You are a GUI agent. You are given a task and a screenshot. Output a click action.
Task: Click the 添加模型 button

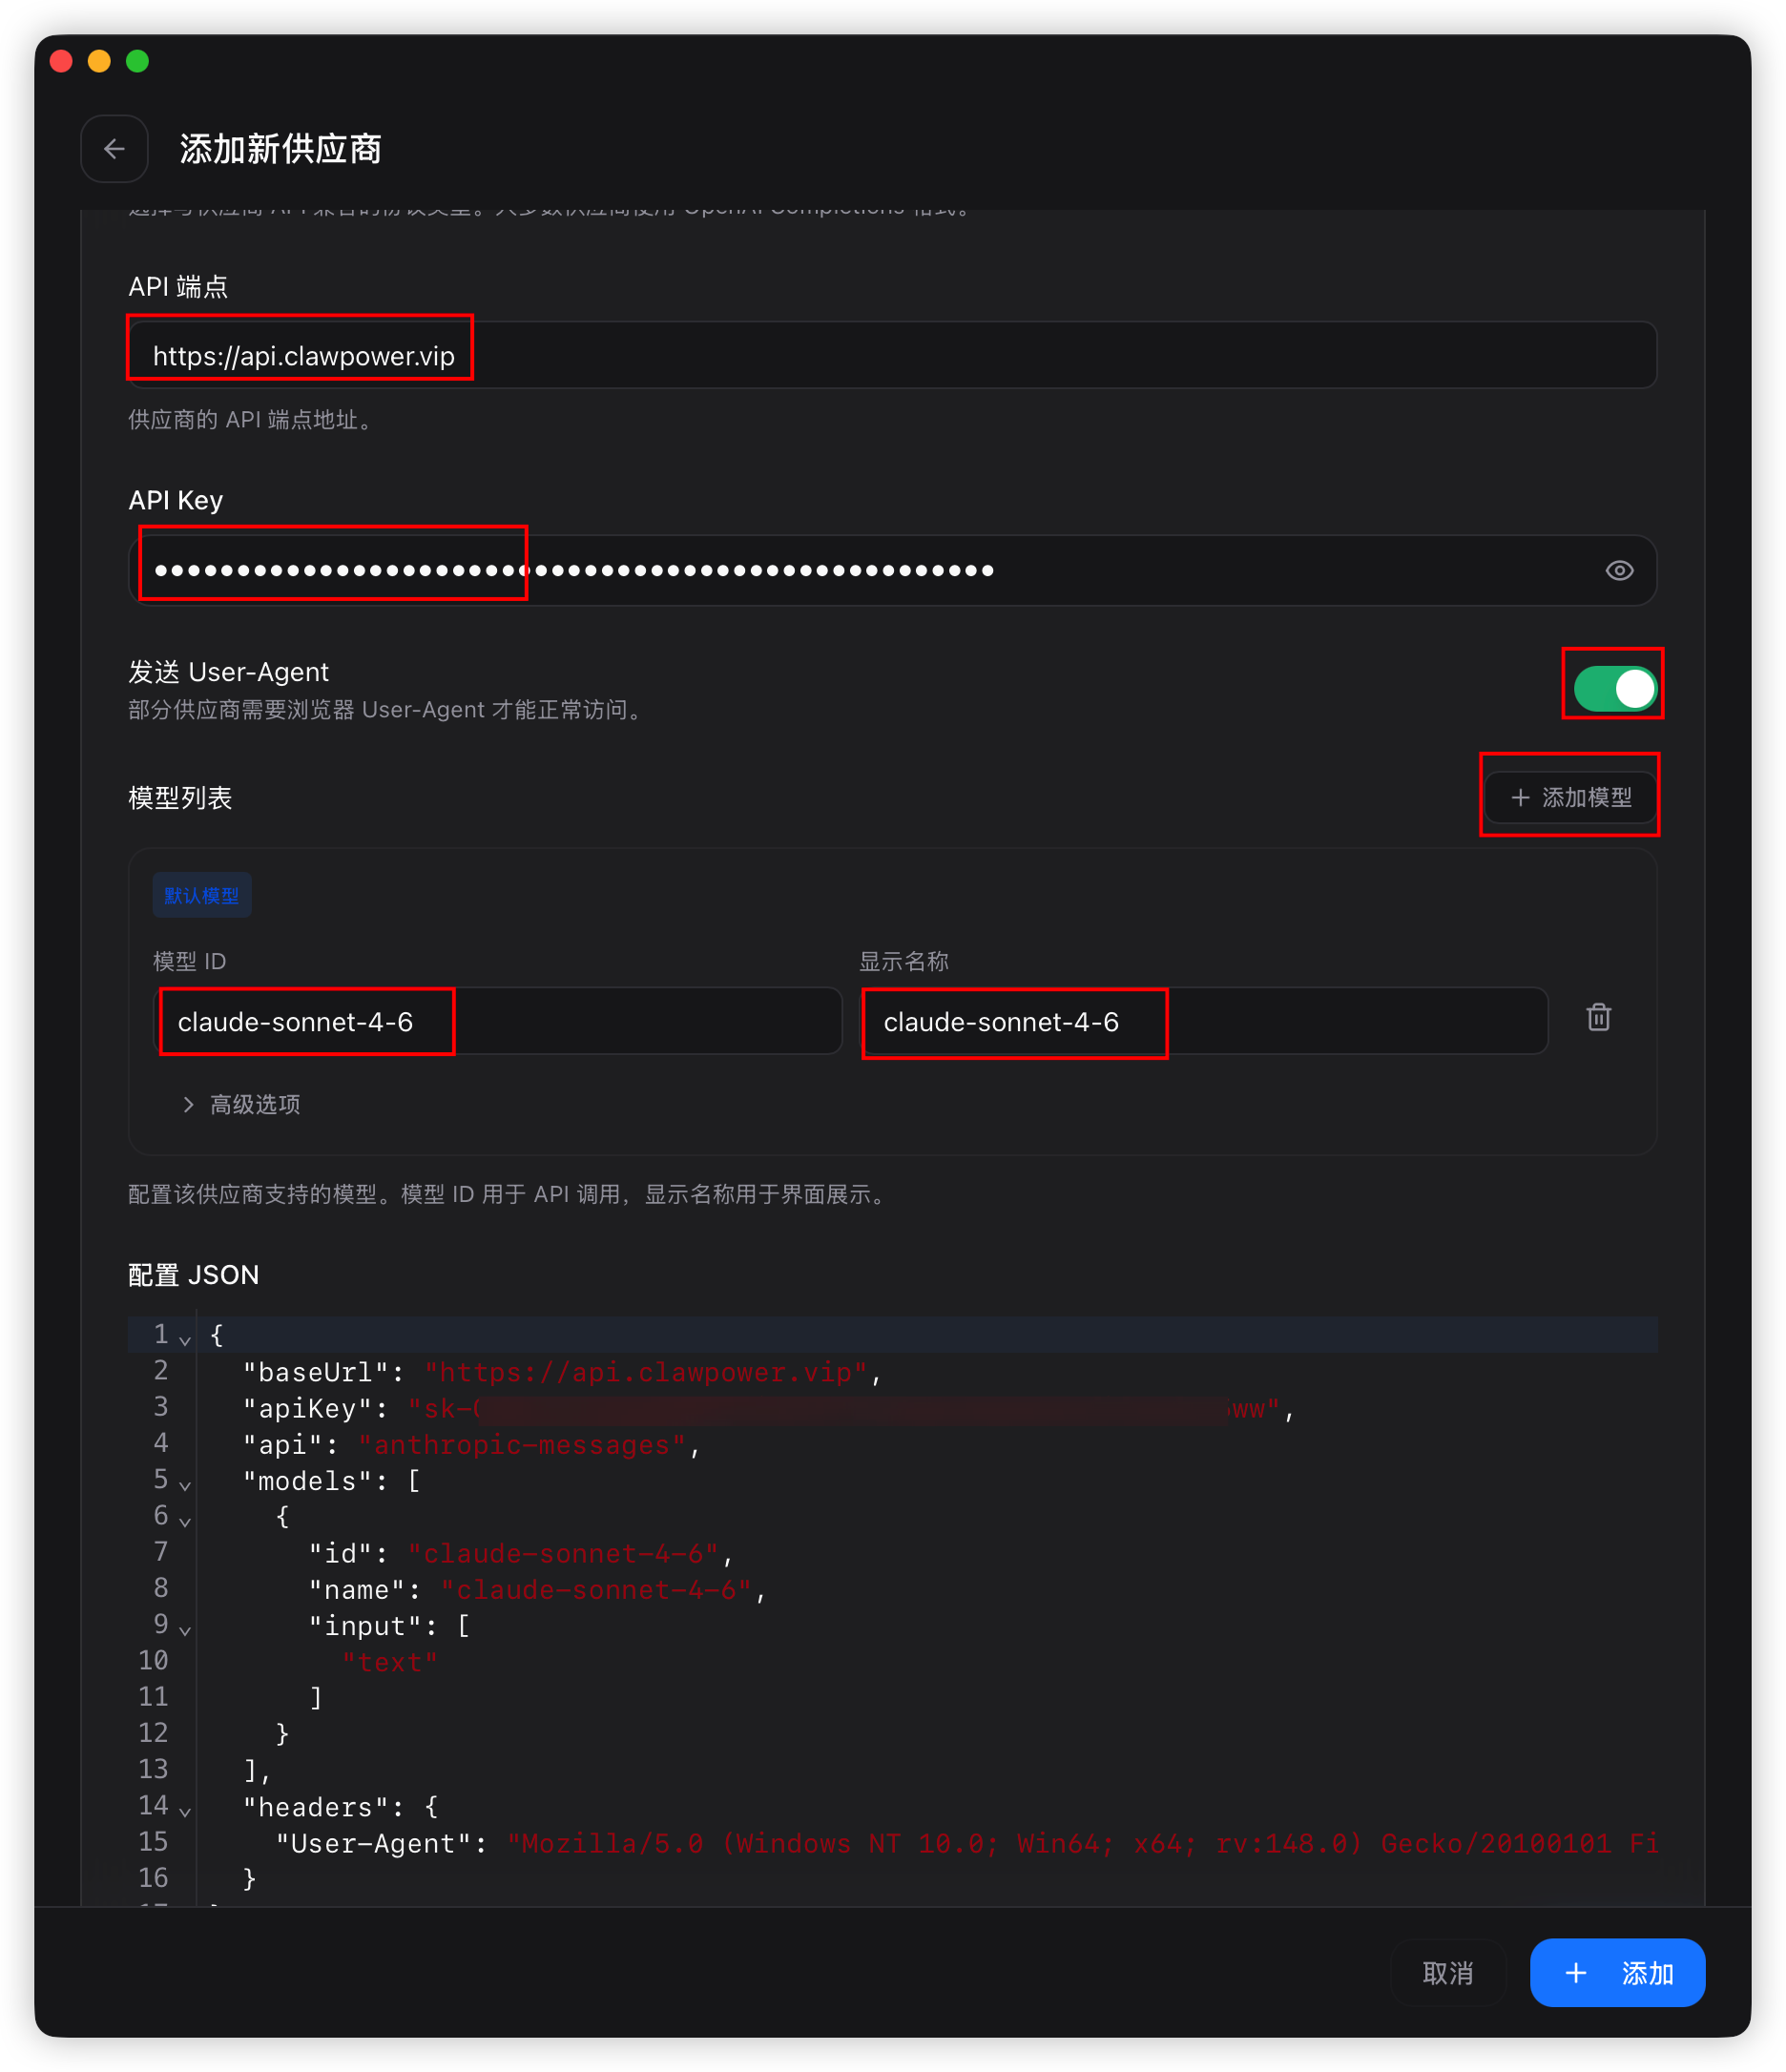(x=1570, y=797)
